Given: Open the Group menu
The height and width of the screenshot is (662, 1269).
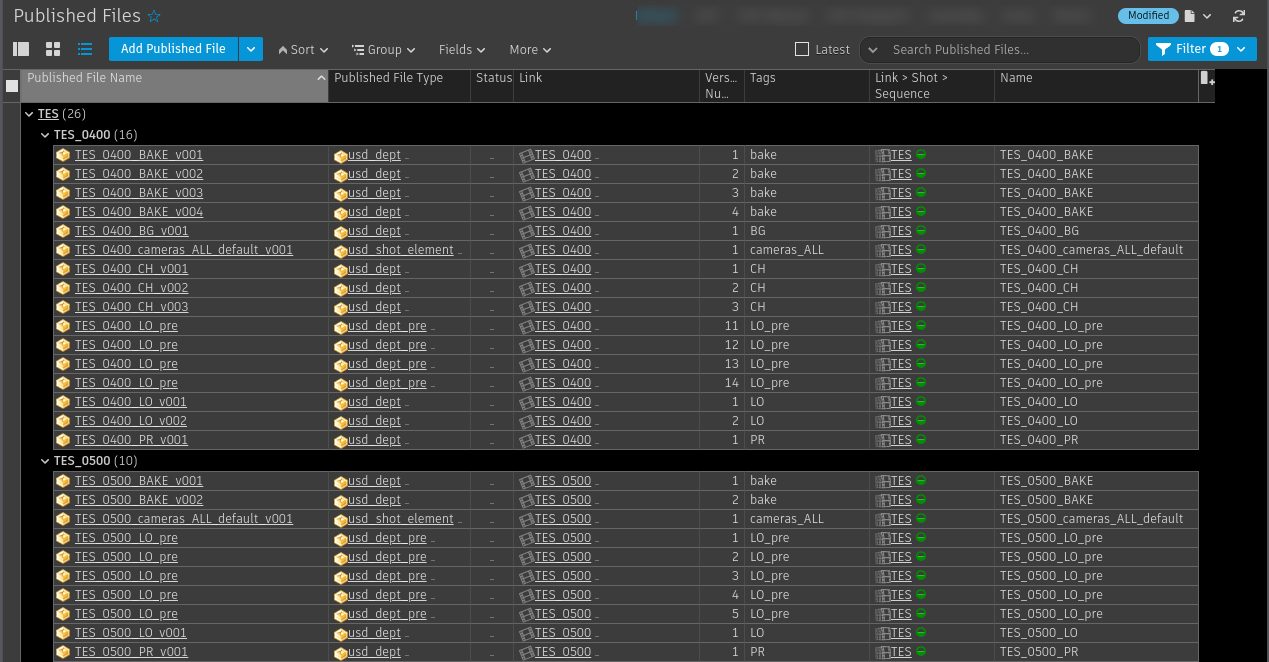Looking at the screenshot, I should (383, 49).
